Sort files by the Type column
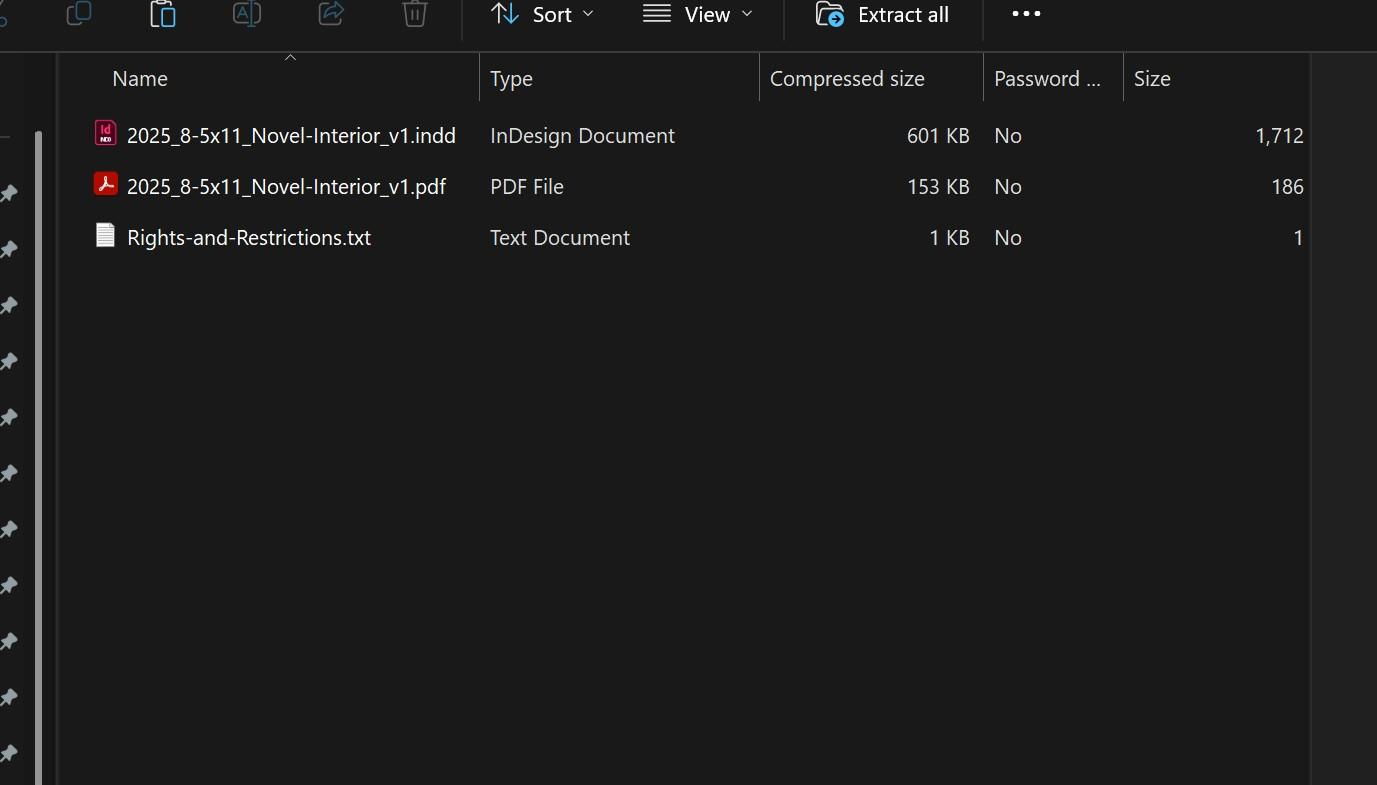Screen dimensions: 1377x785 pos(511,78)
